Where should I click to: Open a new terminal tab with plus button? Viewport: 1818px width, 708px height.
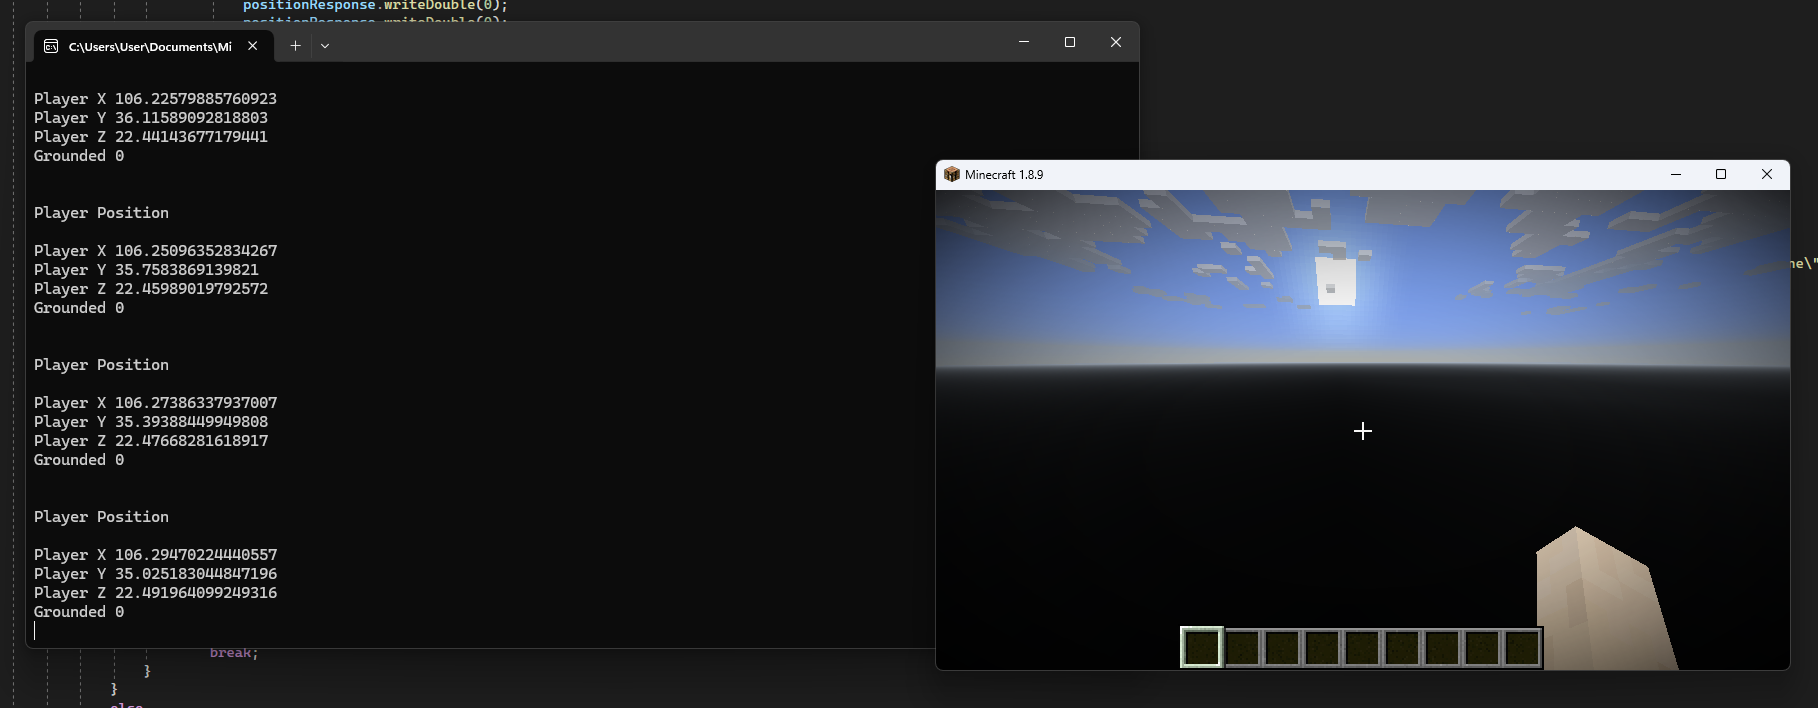pyautogui.click(x=295, y=46)
